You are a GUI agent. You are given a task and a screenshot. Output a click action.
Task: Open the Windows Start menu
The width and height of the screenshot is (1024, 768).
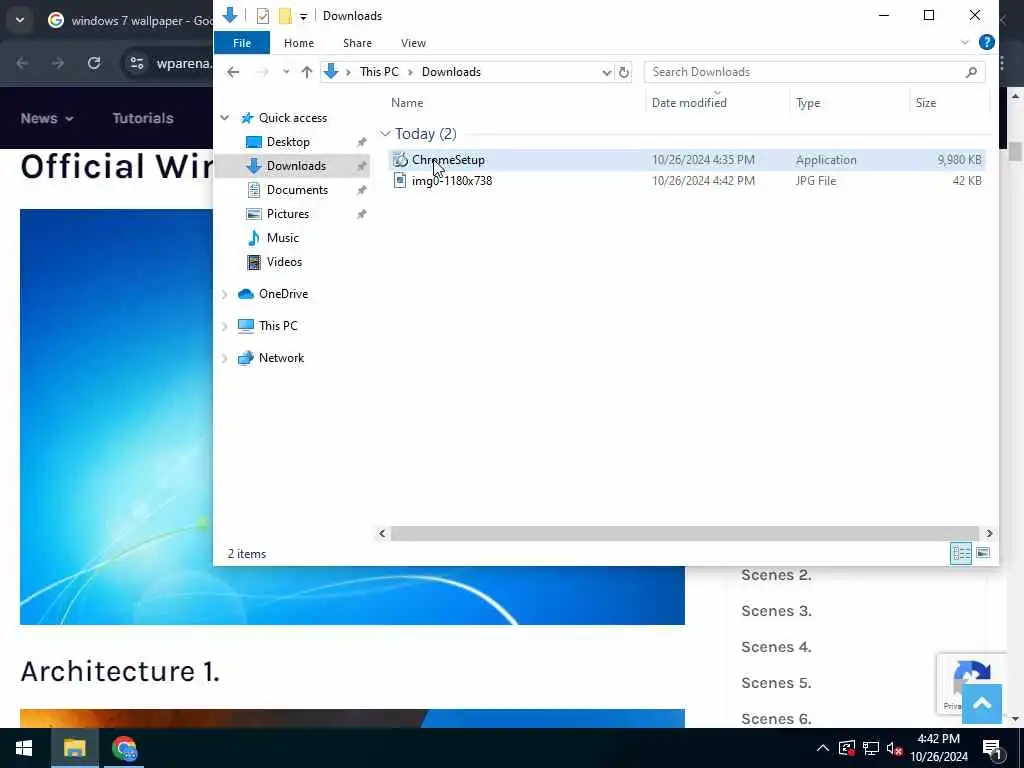[24, 748]
